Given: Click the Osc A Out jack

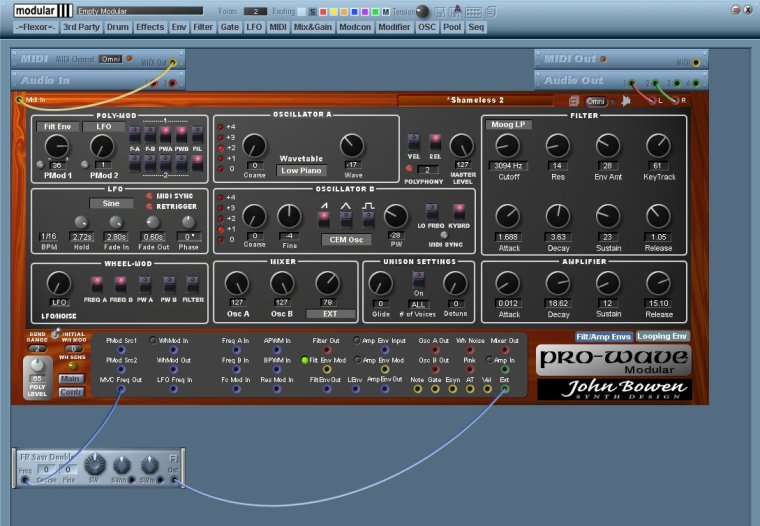Looking at the screenshot, I should pyautogui.click(x=435, y=350).
